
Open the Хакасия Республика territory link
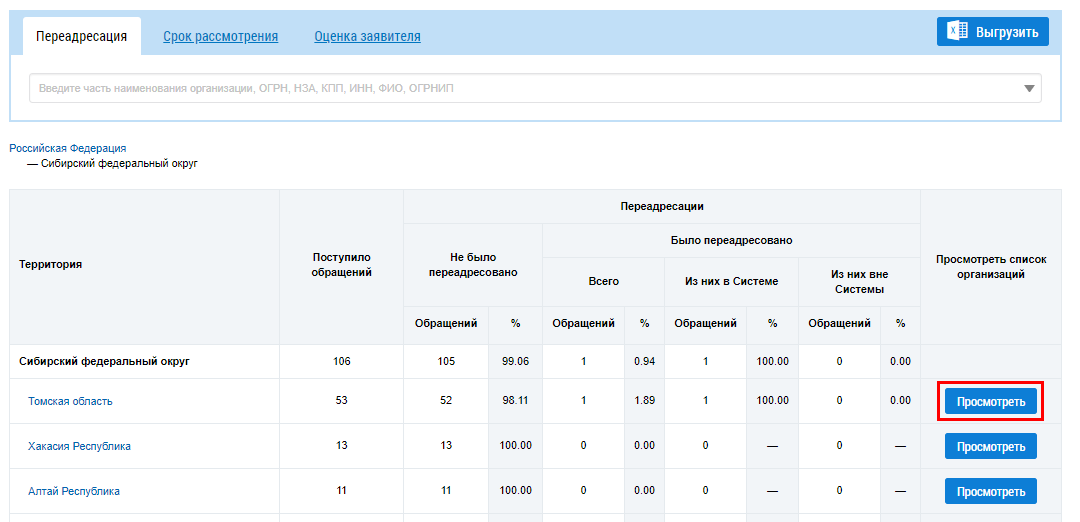click(79, 446)
